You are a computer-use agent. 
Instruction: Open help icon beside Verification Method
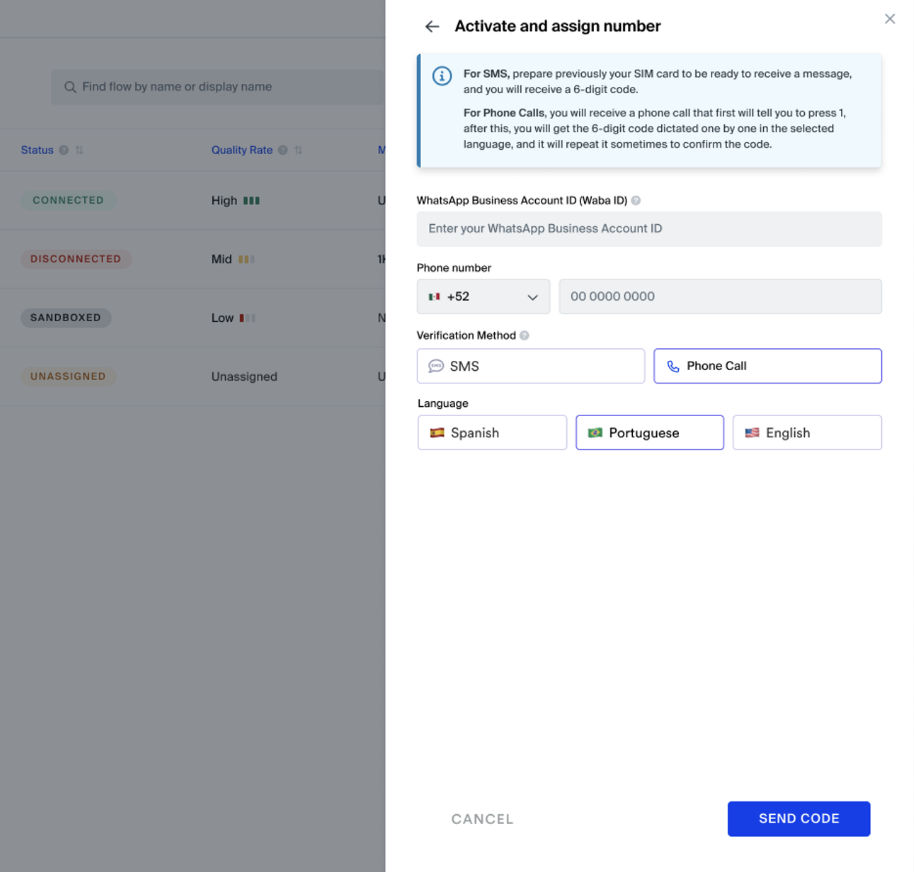[x=524, y=335]
